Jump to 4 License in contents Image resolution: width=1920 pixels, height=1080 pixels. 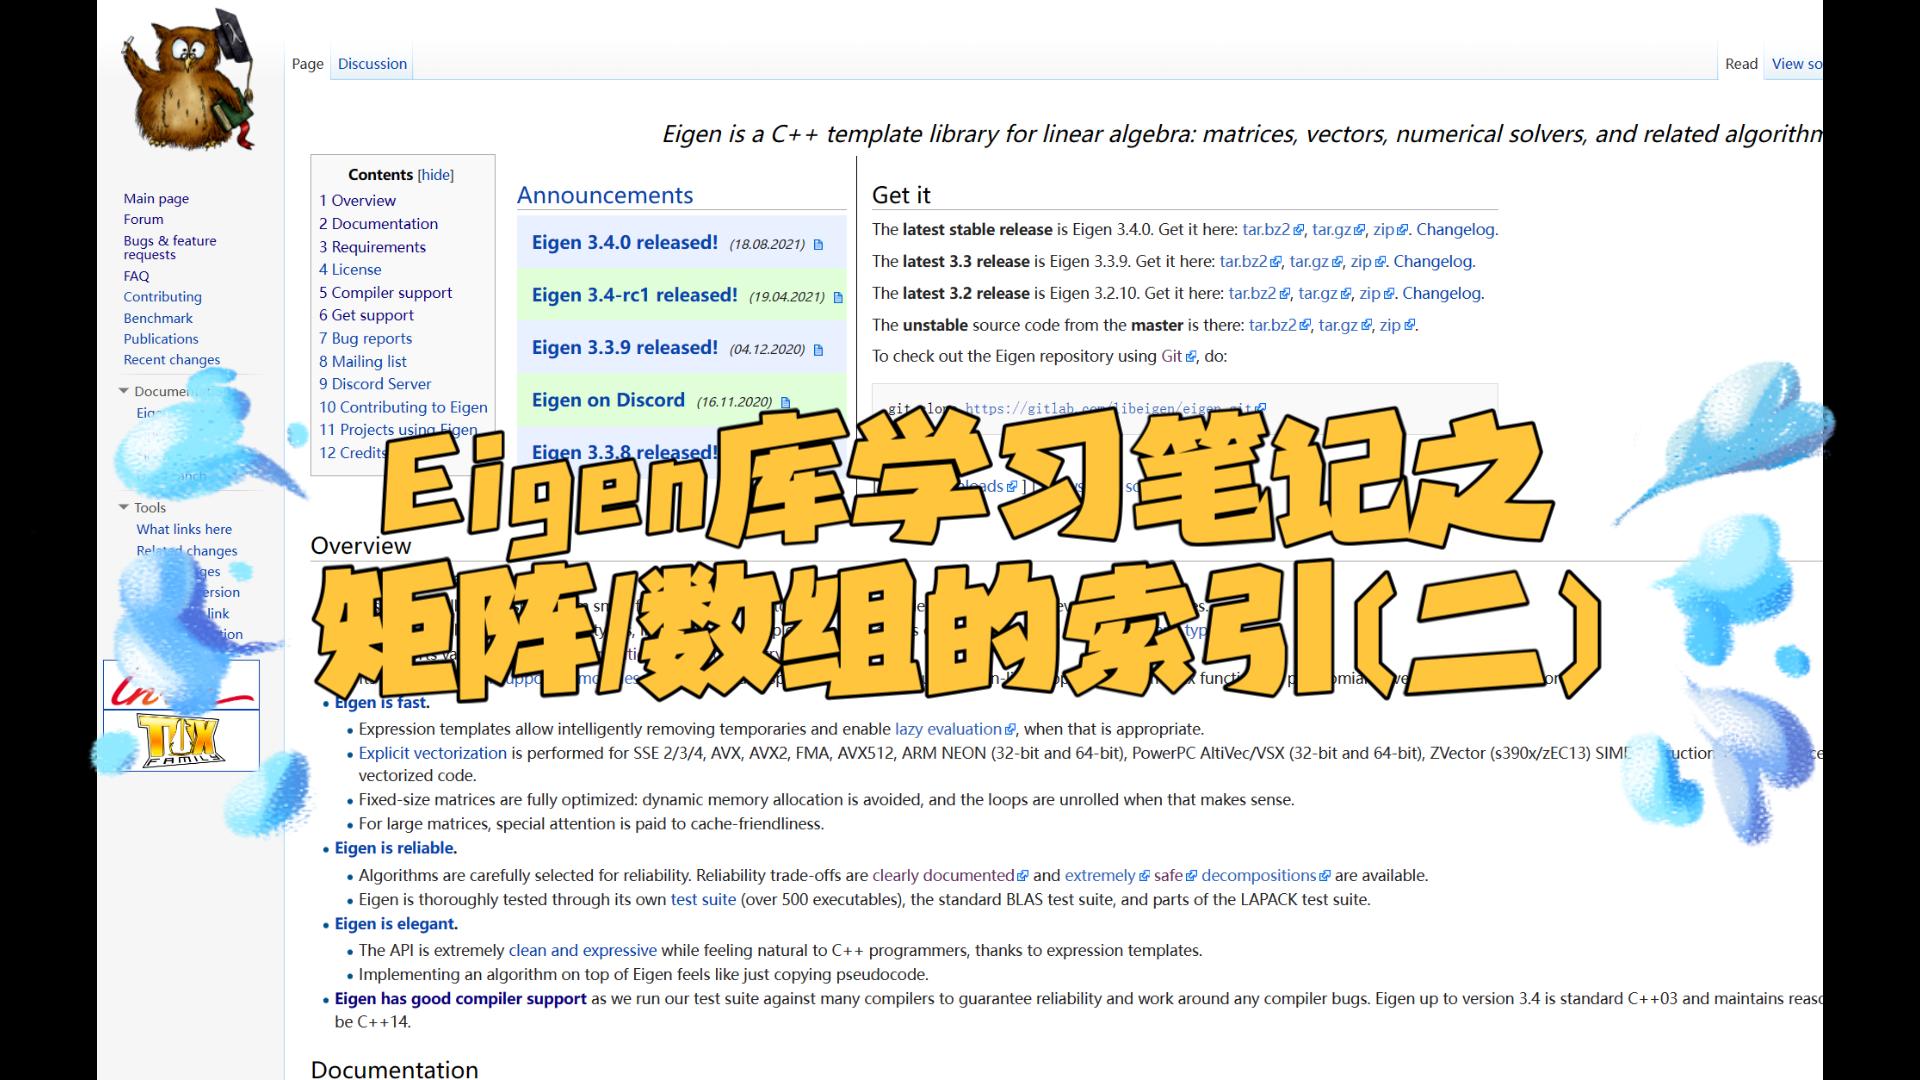[x=350, y=270]
